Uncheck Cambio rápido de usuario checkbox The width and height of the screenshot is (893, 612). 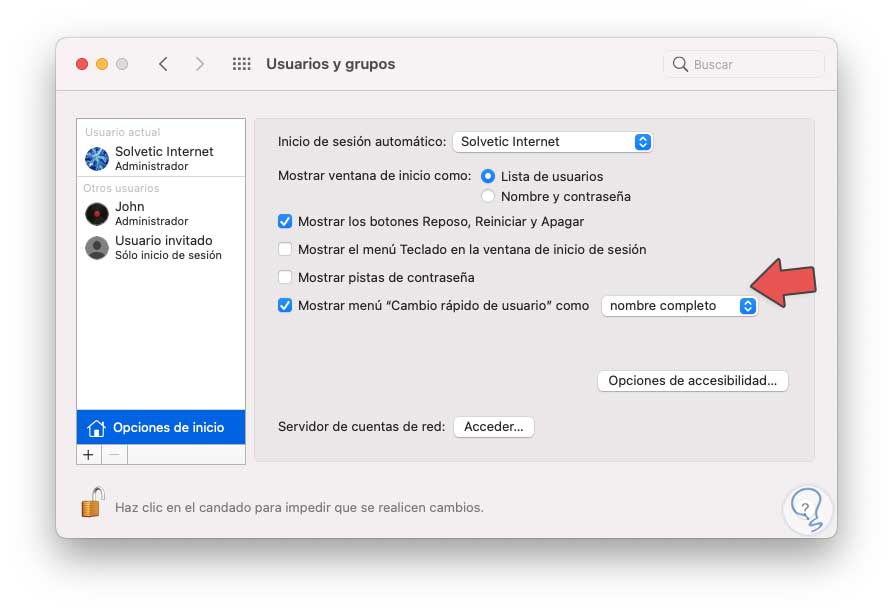[285, 306]
